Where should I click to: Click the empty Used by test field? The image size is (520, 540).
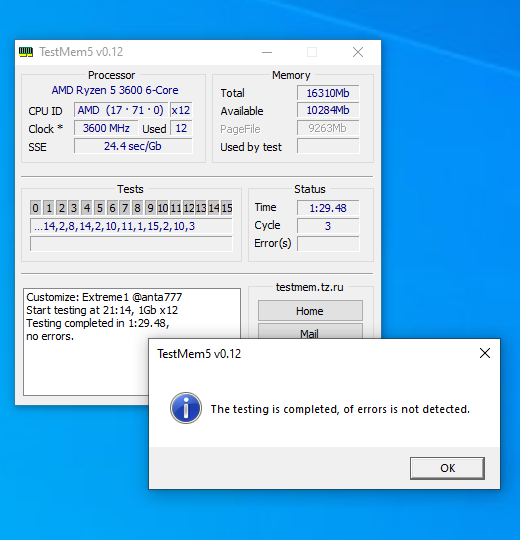[328, 146]
